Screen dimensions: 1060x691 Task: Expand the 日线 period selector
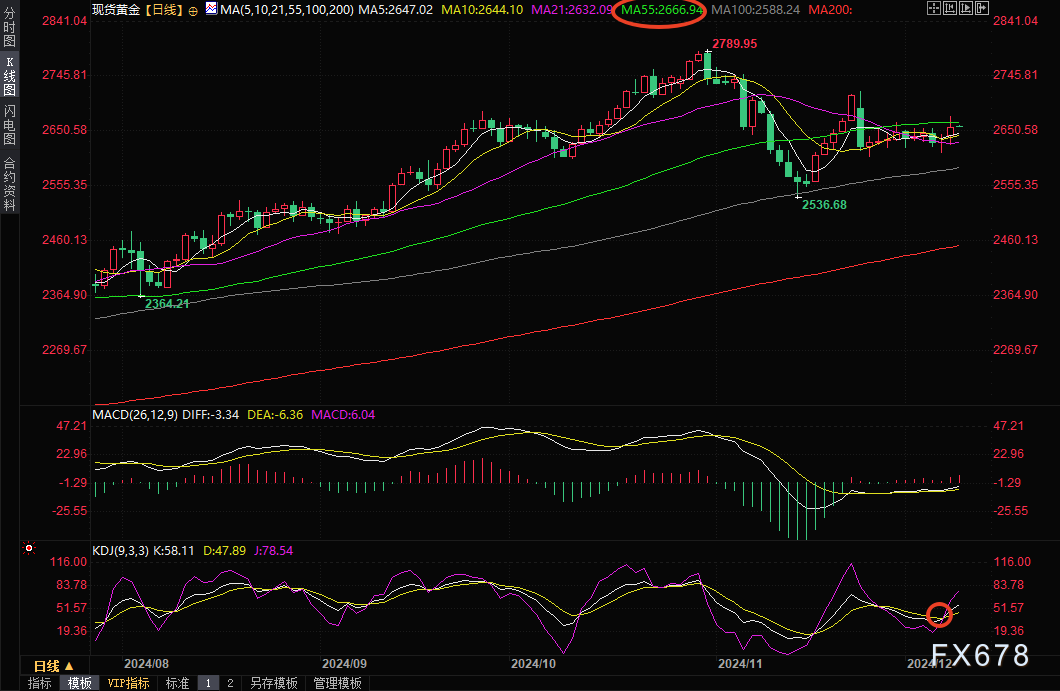[54, 665]
